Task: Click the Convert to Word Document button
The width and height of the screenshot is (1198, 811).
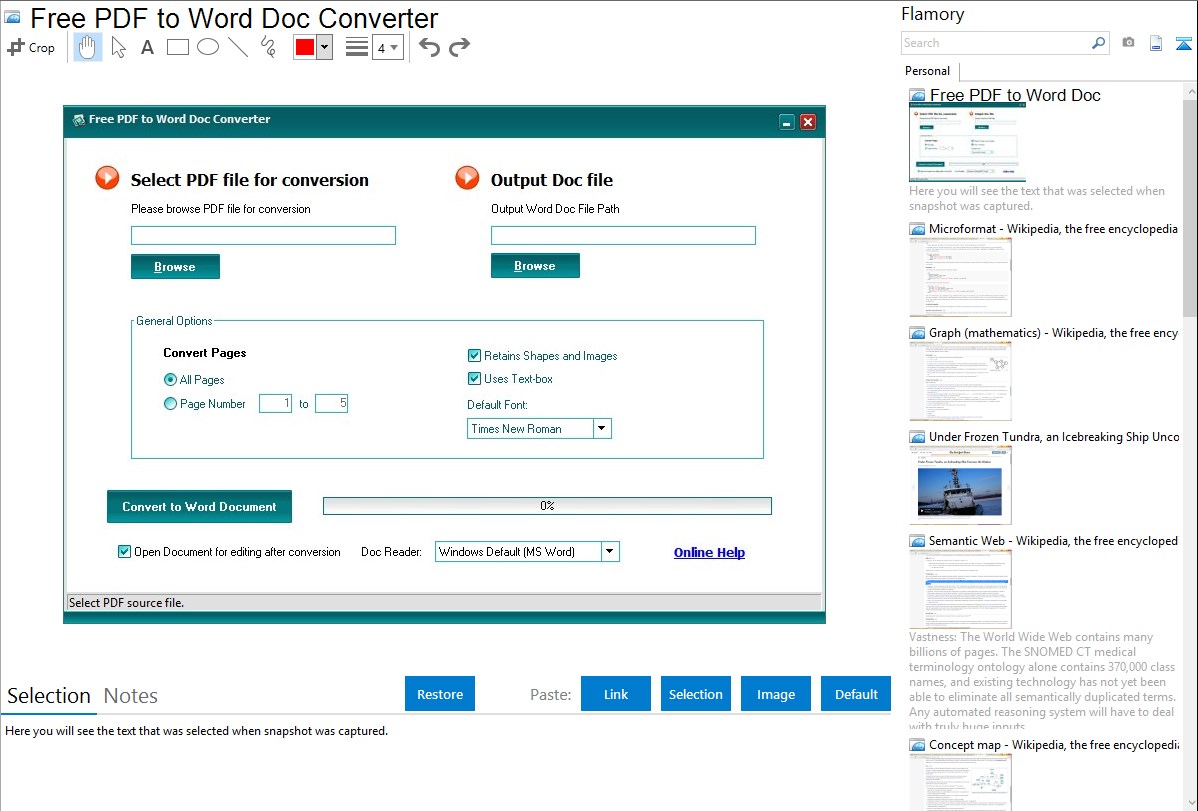Action: tap(199, 507)
